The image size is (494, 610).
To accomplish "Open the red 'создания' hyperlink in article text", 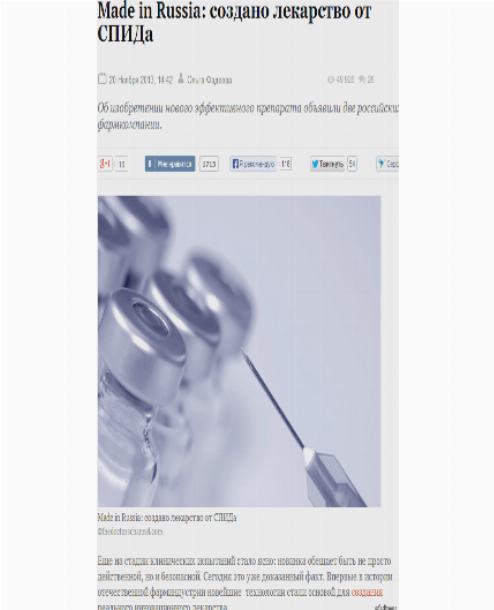I will click(367, 592).
